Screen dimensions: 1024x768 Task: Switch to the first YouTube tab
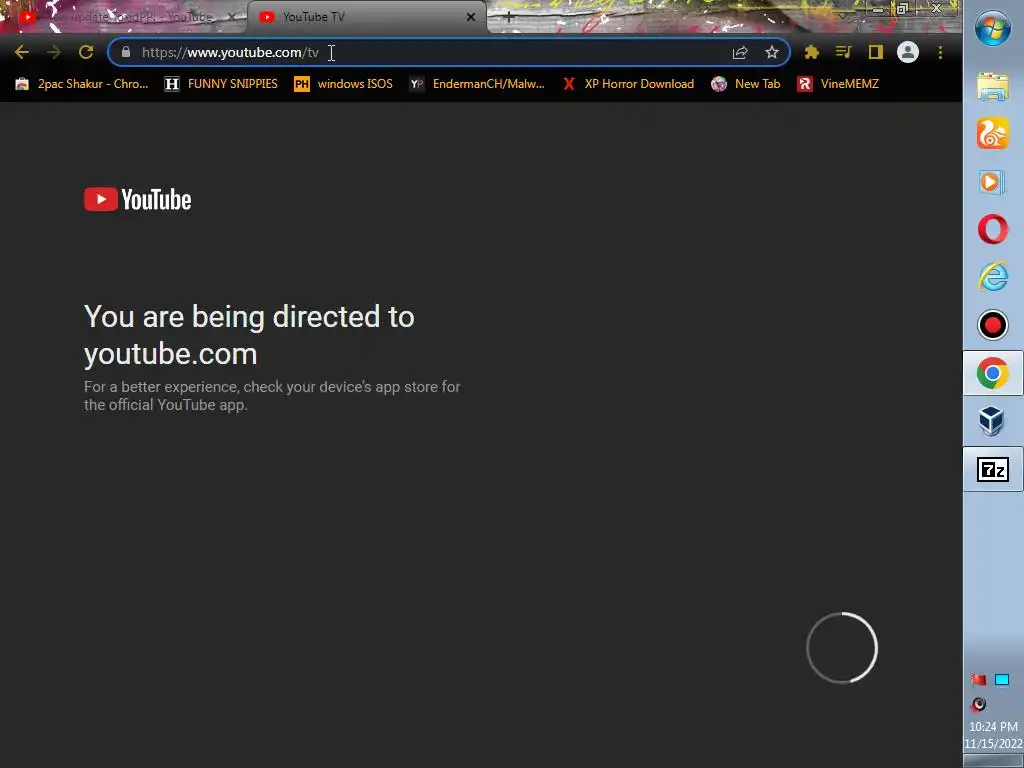[124, 17]
